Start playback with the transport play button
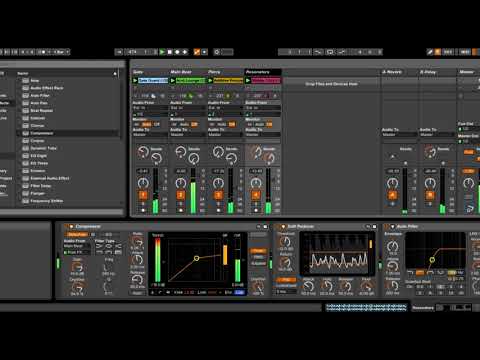480x360 pixels. [162, 52]
